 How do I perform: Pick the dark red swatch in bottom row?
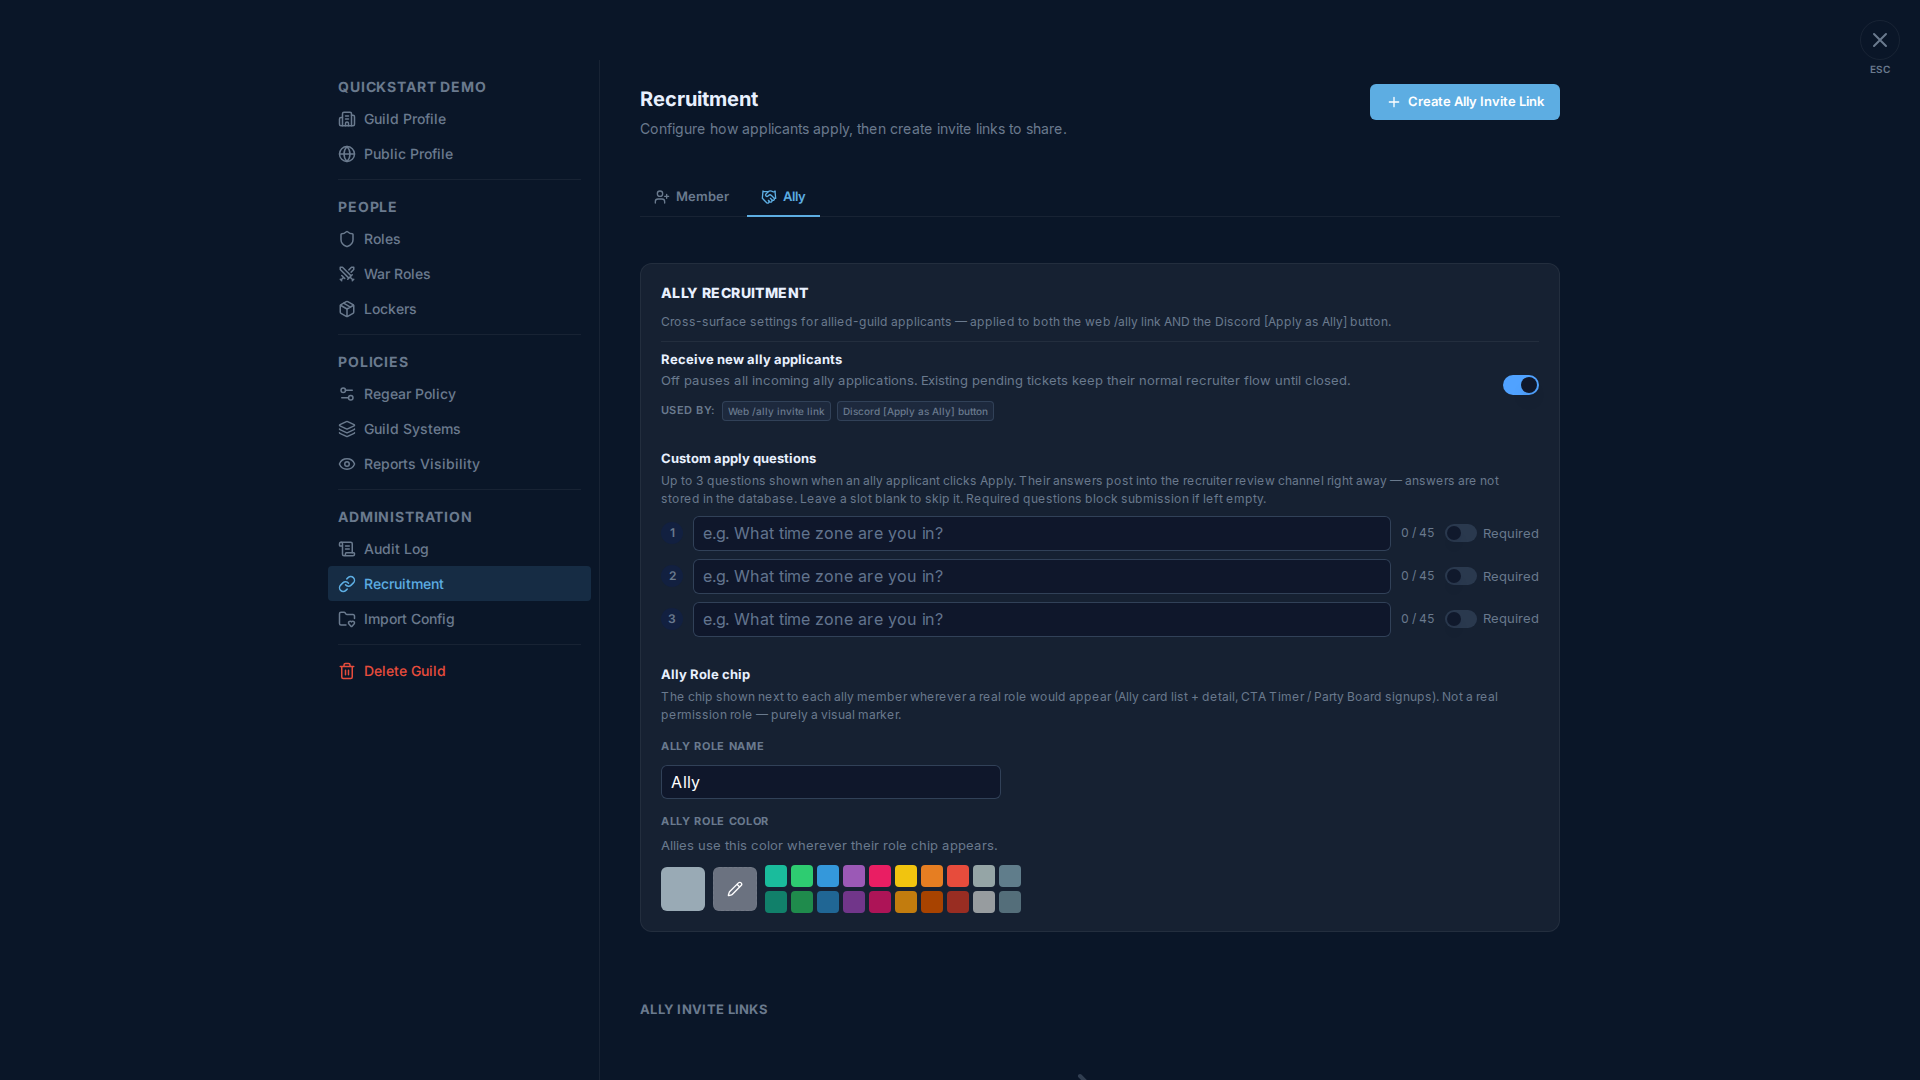[x=958, y=902]
